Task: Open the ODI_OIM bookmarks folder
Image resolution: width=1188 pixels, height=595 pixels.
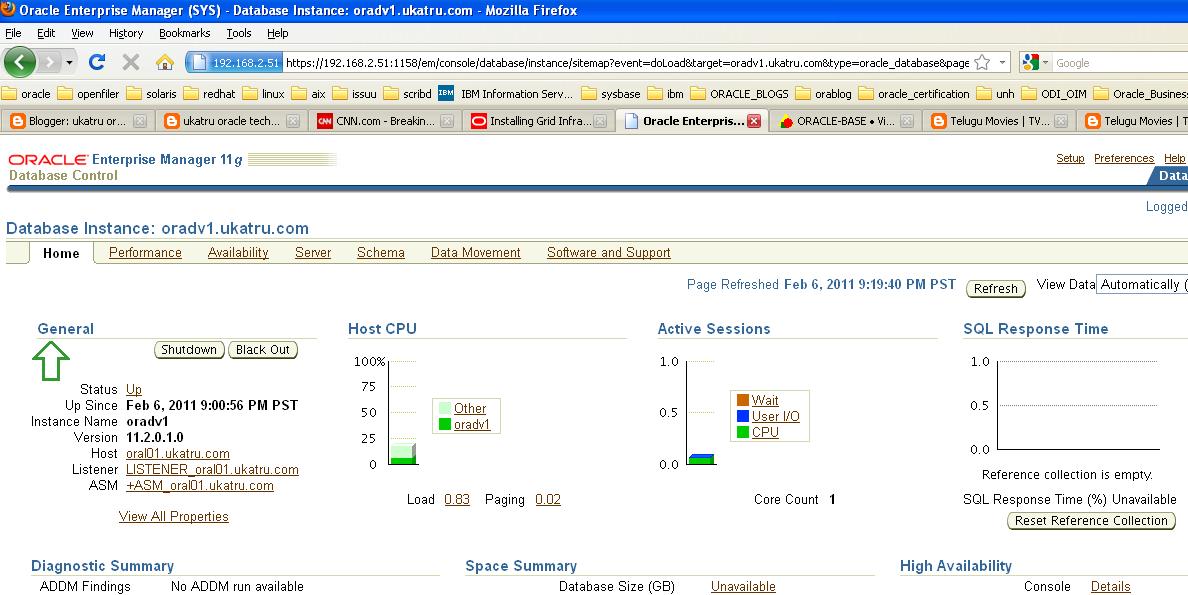Action: pos(1054,94)
